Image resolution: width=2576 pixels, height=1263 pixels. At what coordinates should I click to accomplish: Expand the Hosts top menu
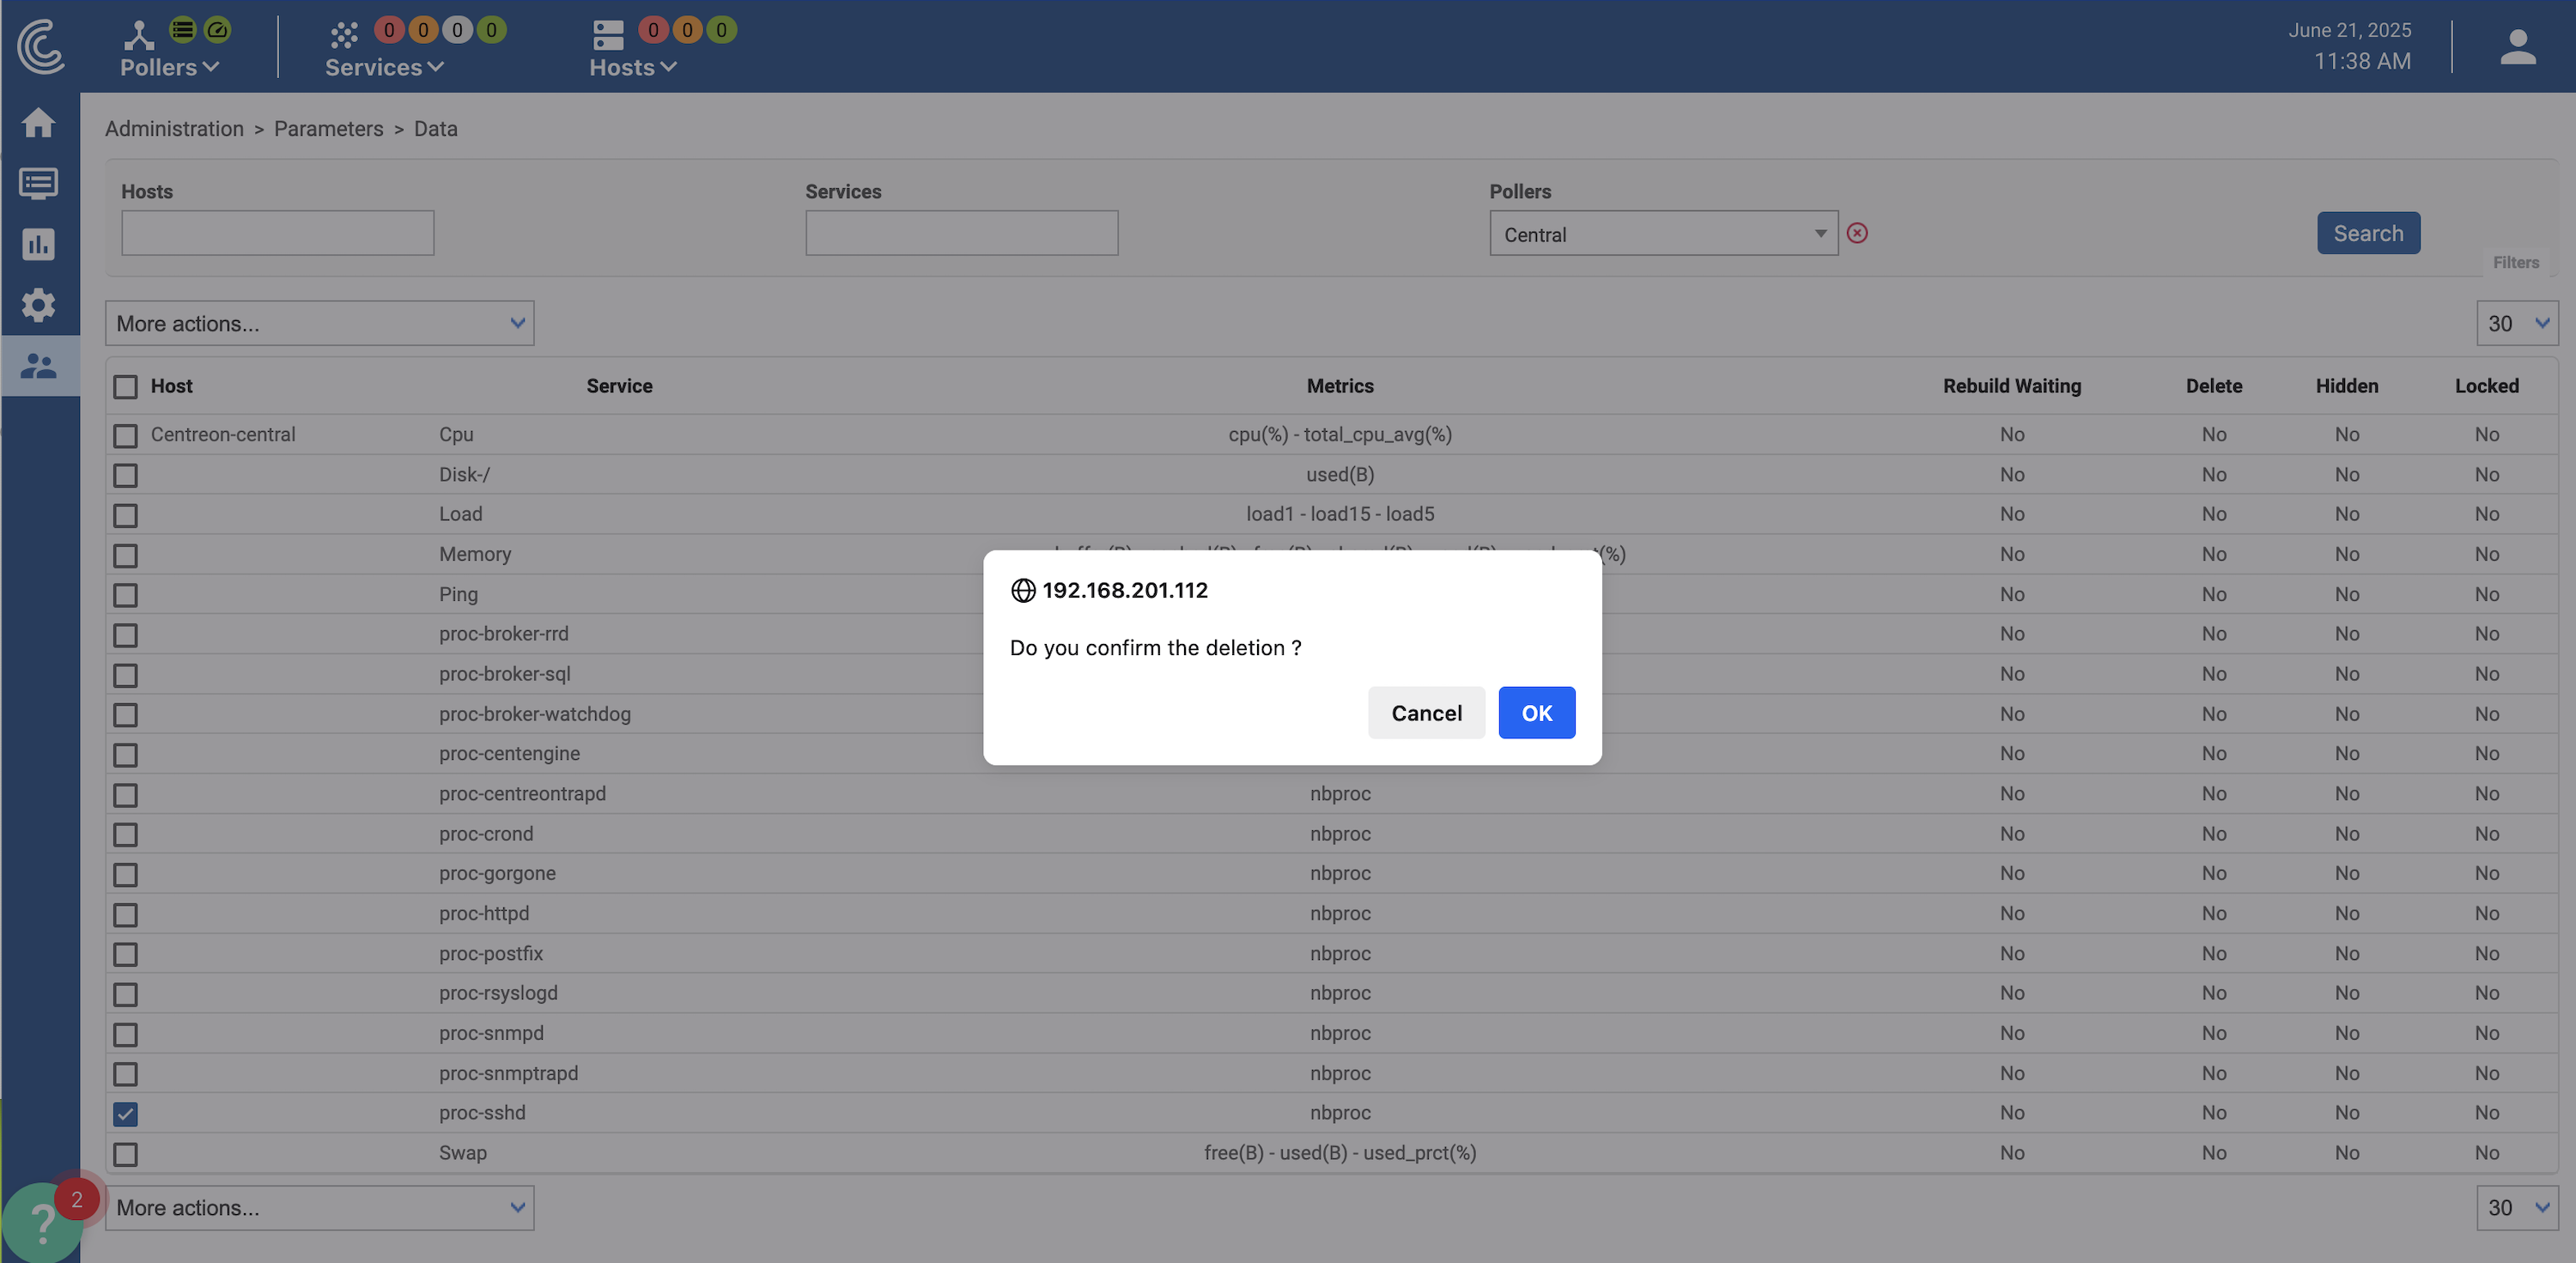[x=632, y=67]
